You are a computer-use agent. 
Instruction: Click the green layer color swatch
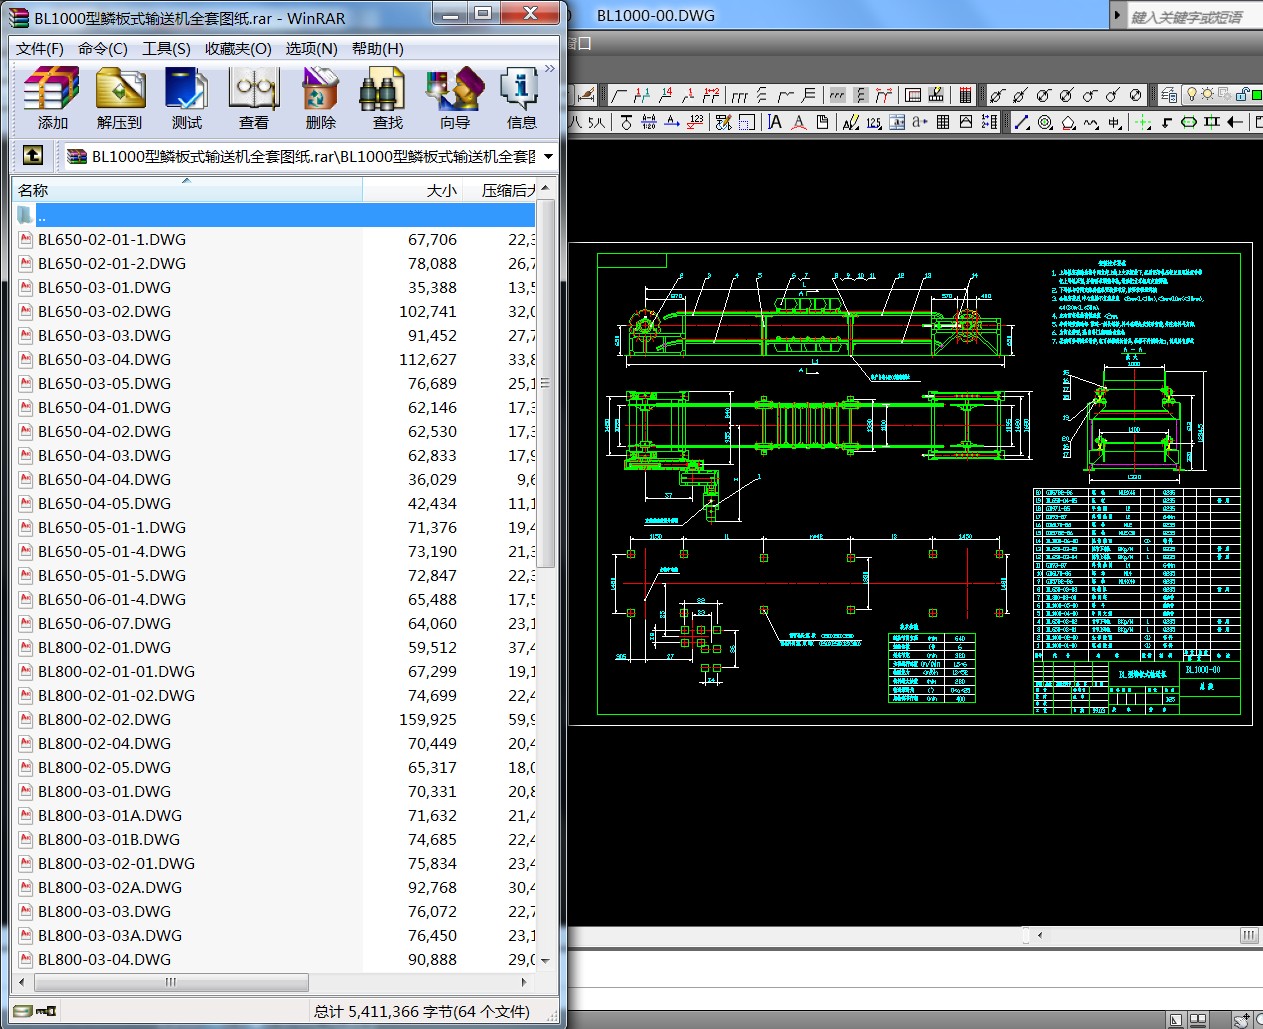(x=1256, y=94)
